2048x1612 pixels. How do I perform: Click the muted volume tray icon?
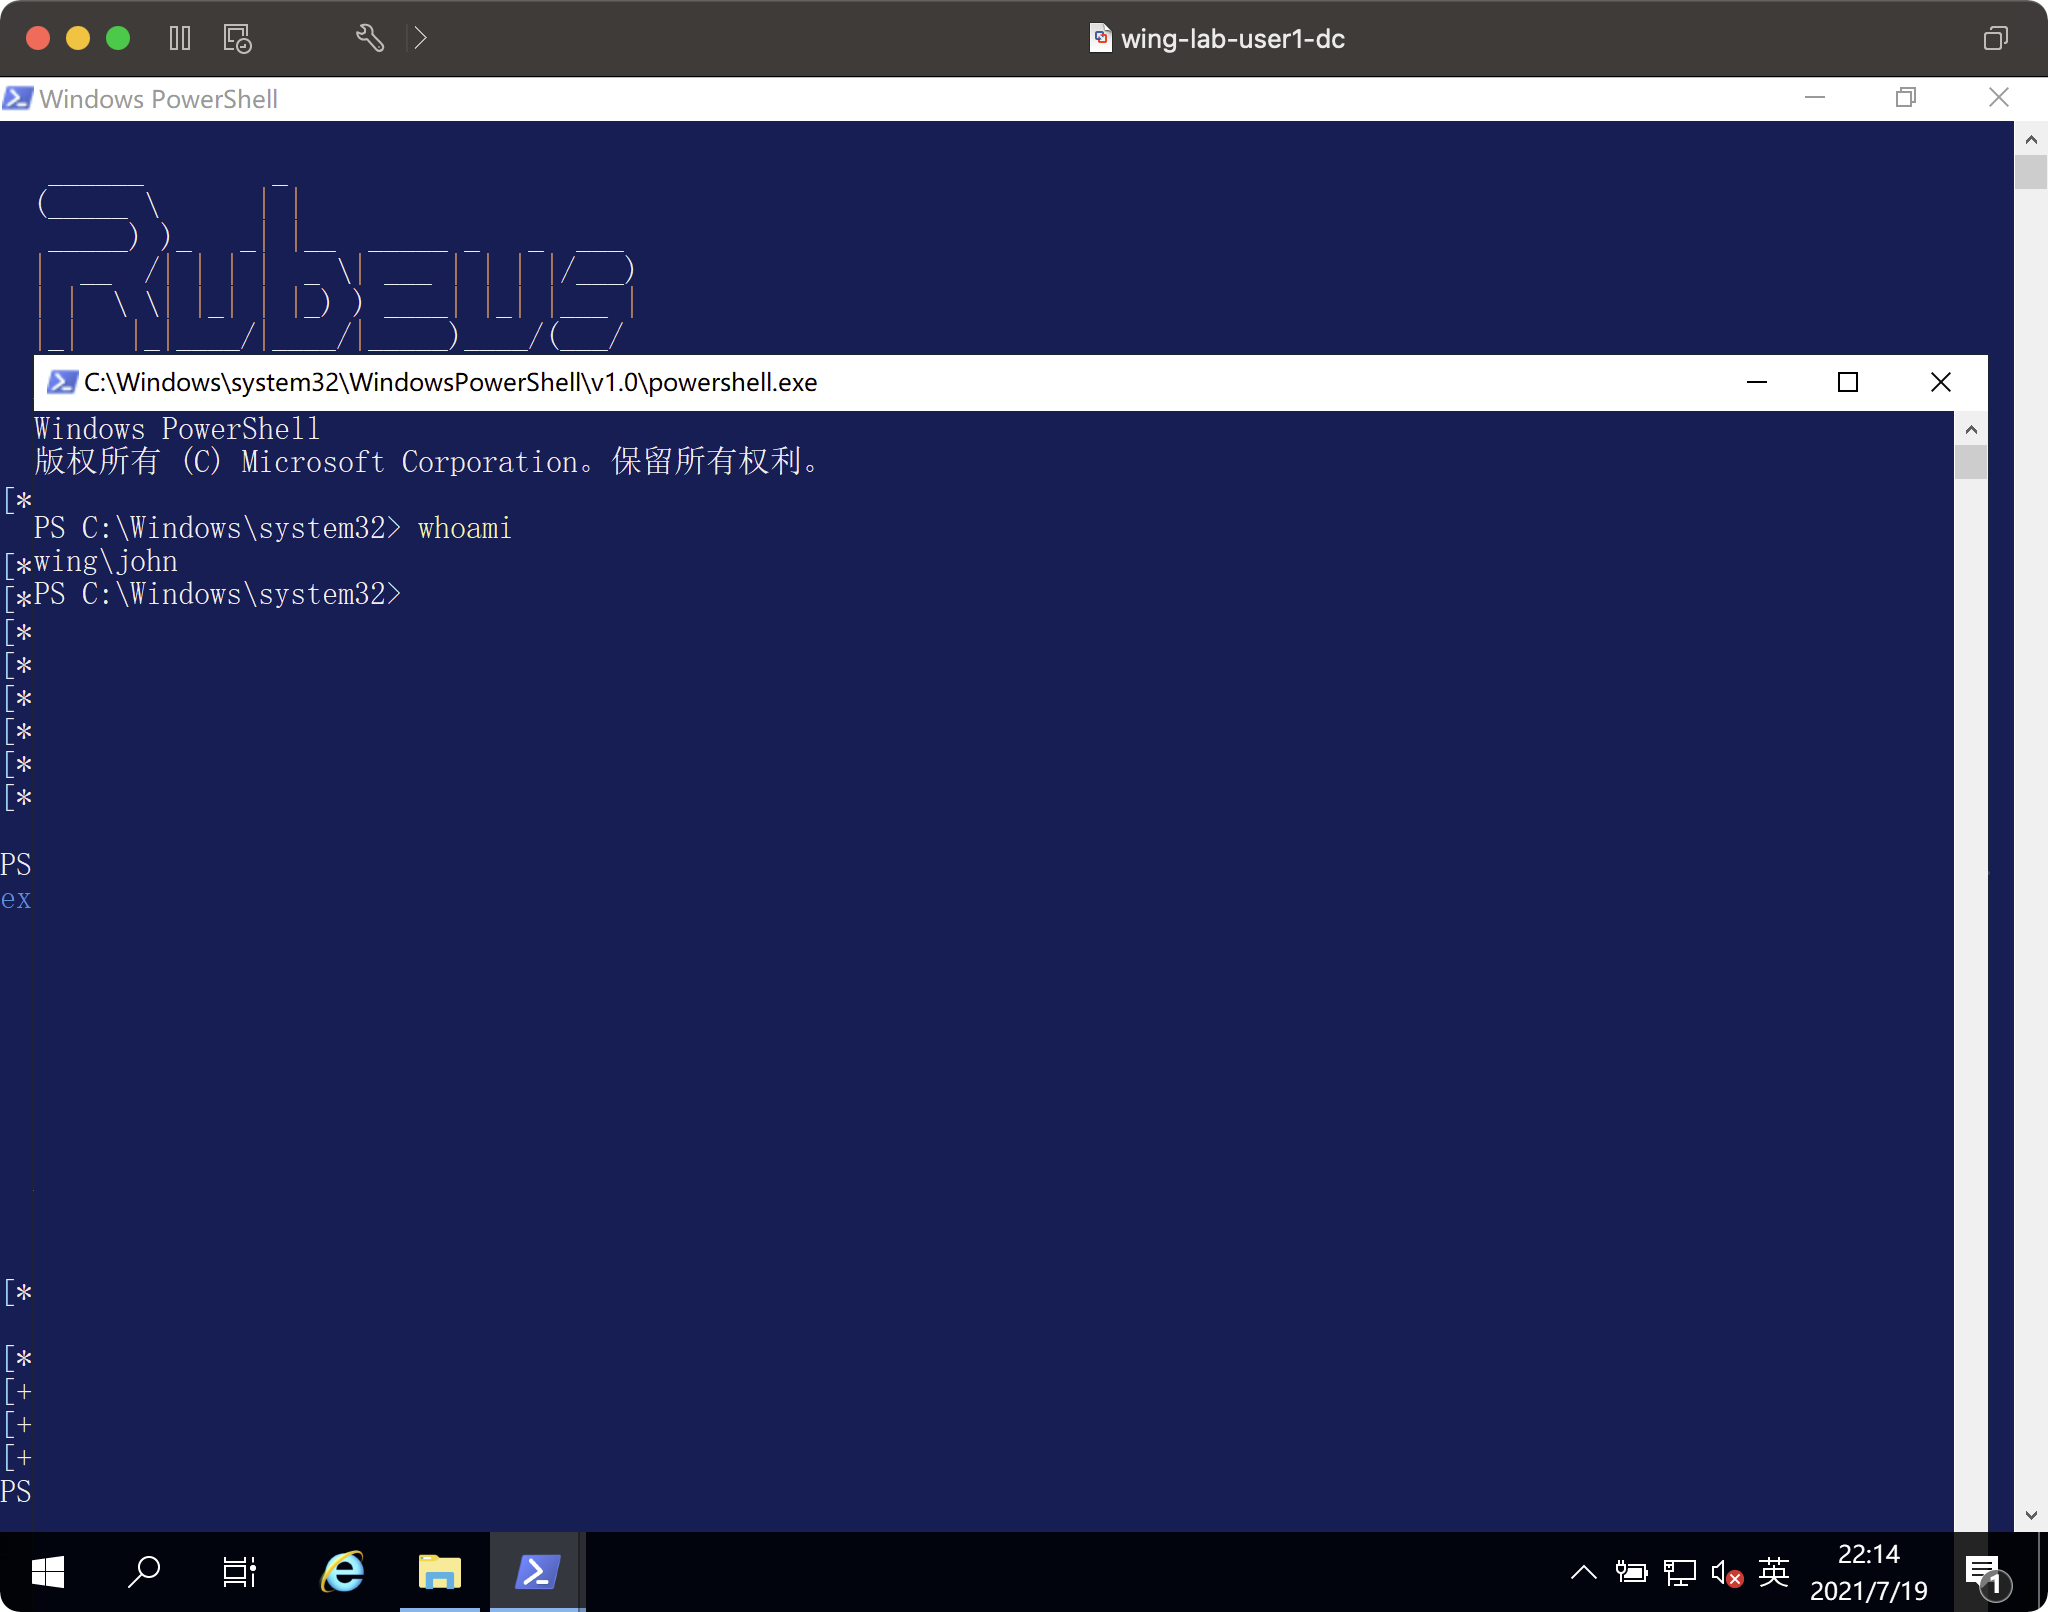coord(1727,1574)
